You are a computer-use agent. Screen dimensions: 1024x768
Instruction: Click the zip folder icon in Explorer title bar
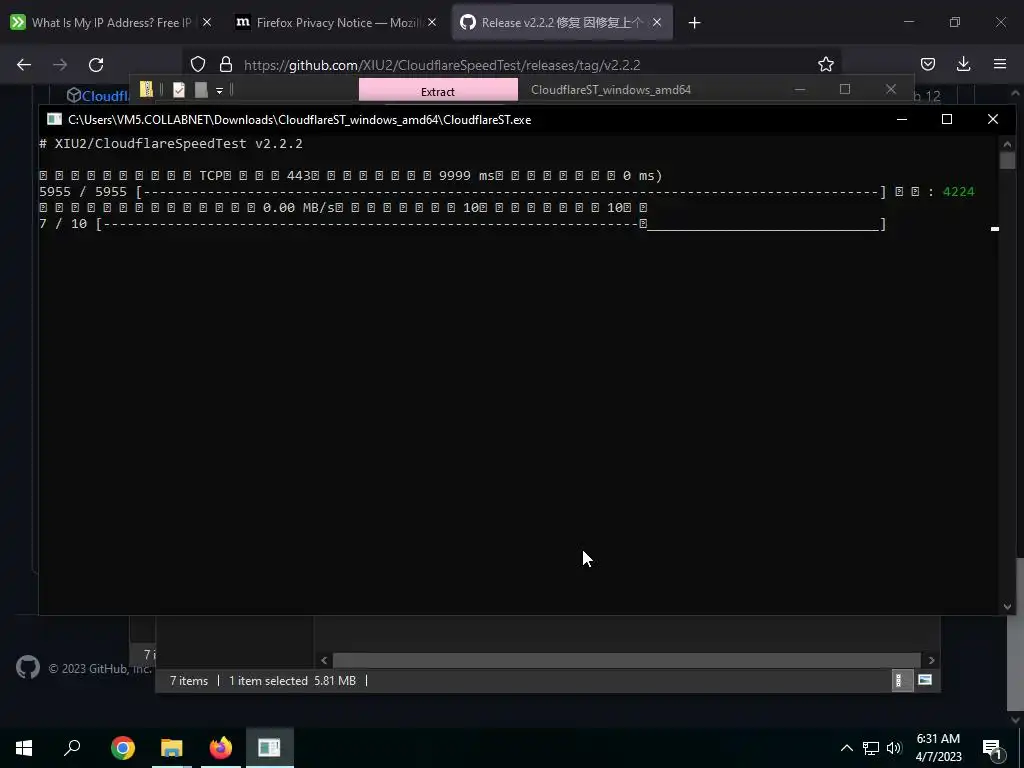[x=146, y=89]
